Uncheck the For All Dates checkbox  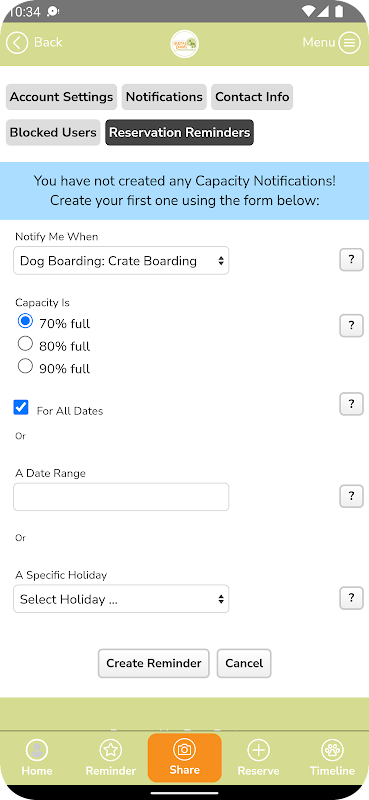[21, 407]
